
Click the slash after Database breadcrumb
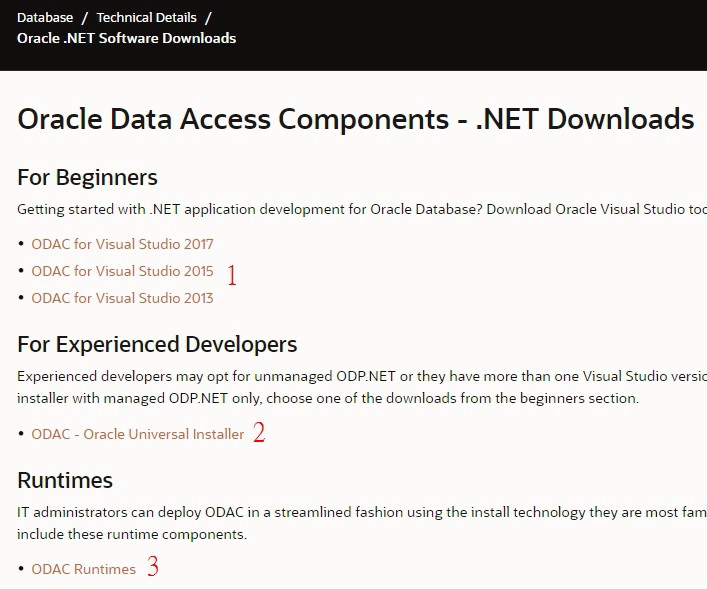(x=85, y=18)
